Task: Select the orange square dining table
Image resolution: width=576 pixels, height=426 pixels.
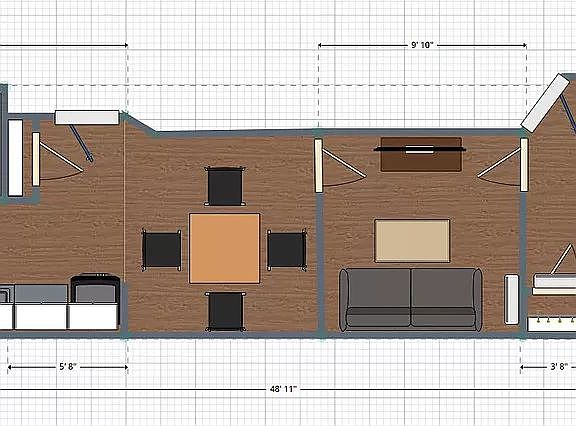Action: tap(224, 249)
